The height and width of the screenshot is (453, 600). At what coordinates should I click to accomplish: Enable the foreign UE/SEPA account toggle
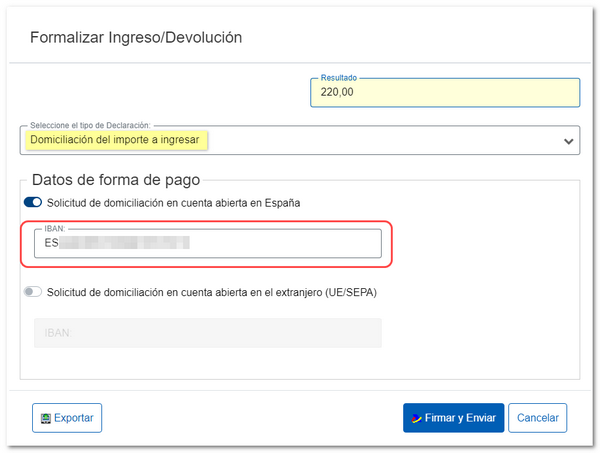[x=32, y=292]
